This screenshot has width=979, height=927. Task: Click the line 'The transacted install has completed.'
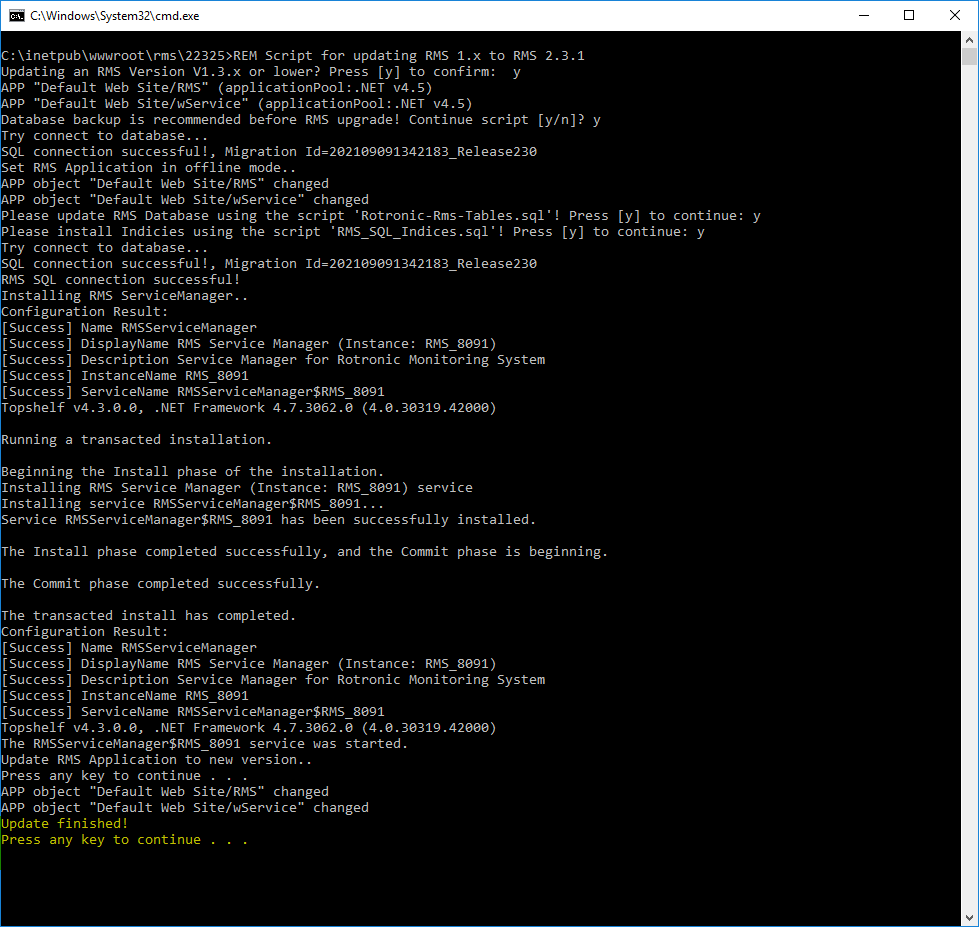pyautogui.click(x=149, y=616)
